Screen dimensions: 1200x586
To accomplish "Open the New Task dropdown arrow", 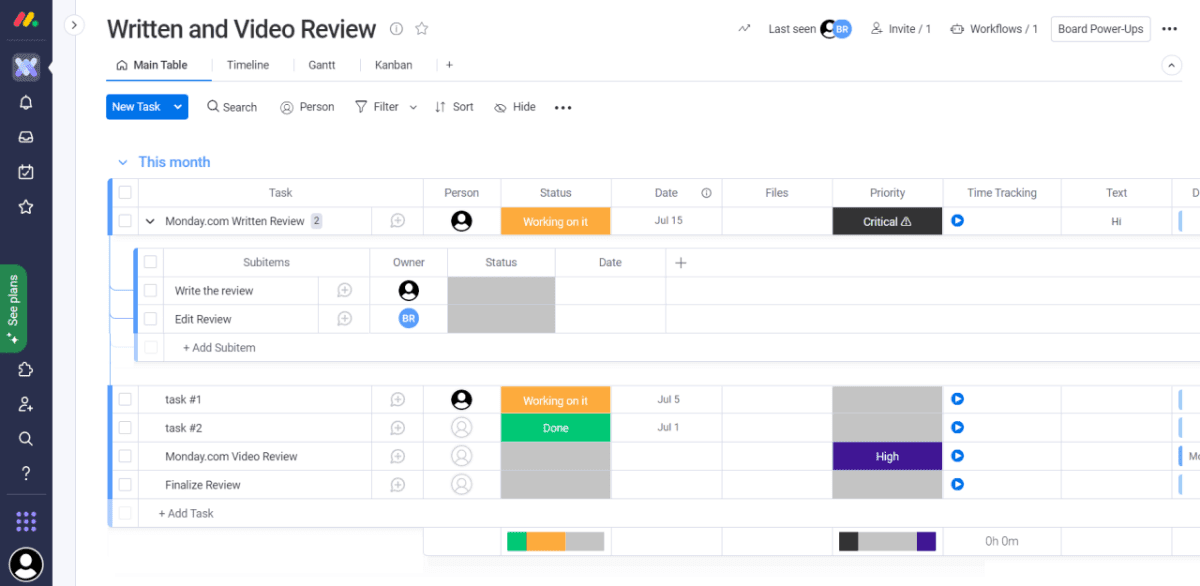I will (177, 107).
